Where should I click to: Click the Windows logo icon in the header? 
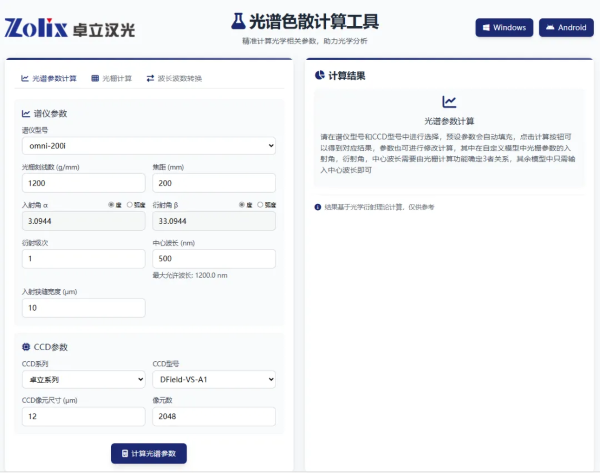486,27
